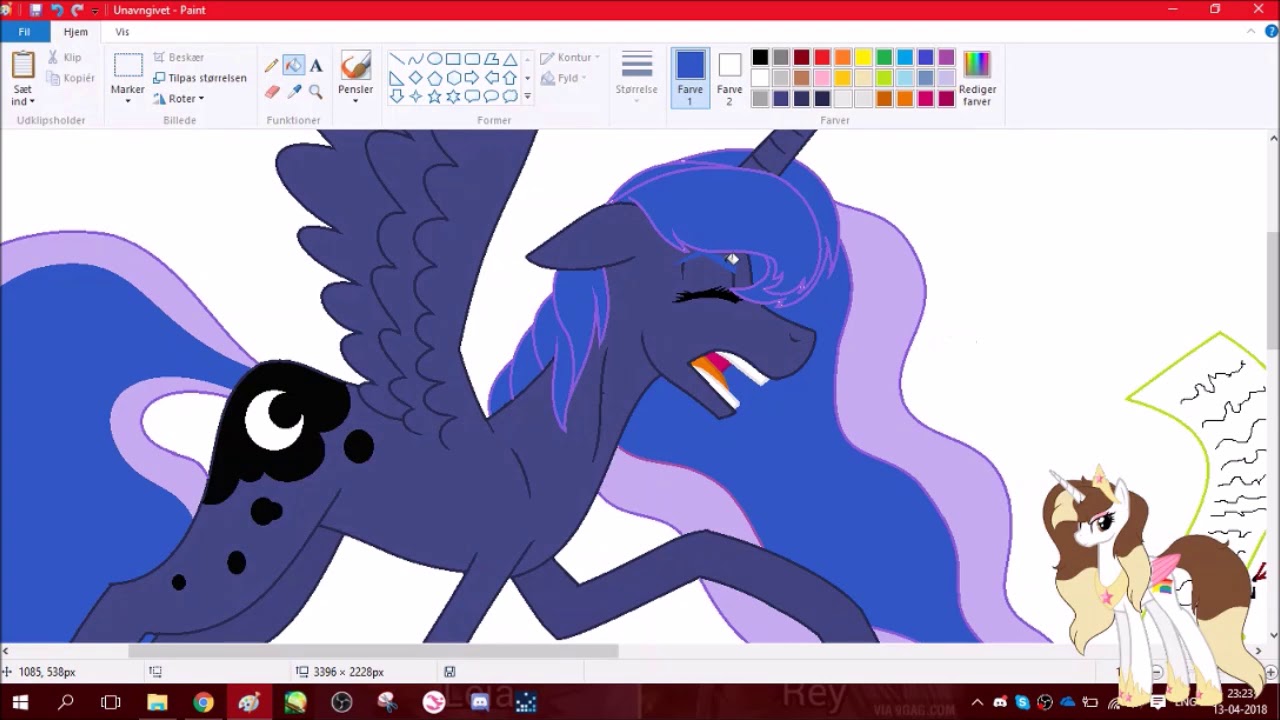Click the Marker selection rectangle icon
Image resolution: width=1280 pixels, height=720 pixels.
(x=128, y=66)
